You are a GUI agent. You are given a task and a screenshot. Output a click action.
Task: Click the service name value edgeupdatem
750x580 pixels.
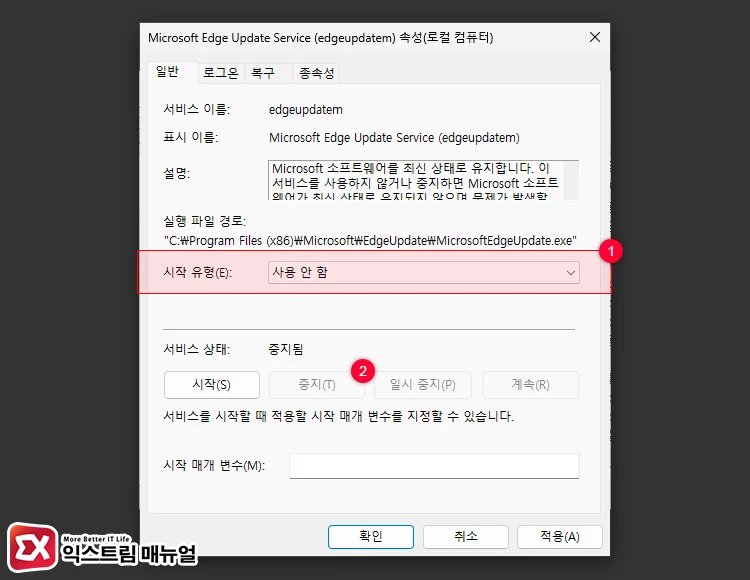(x=306, y=109)
